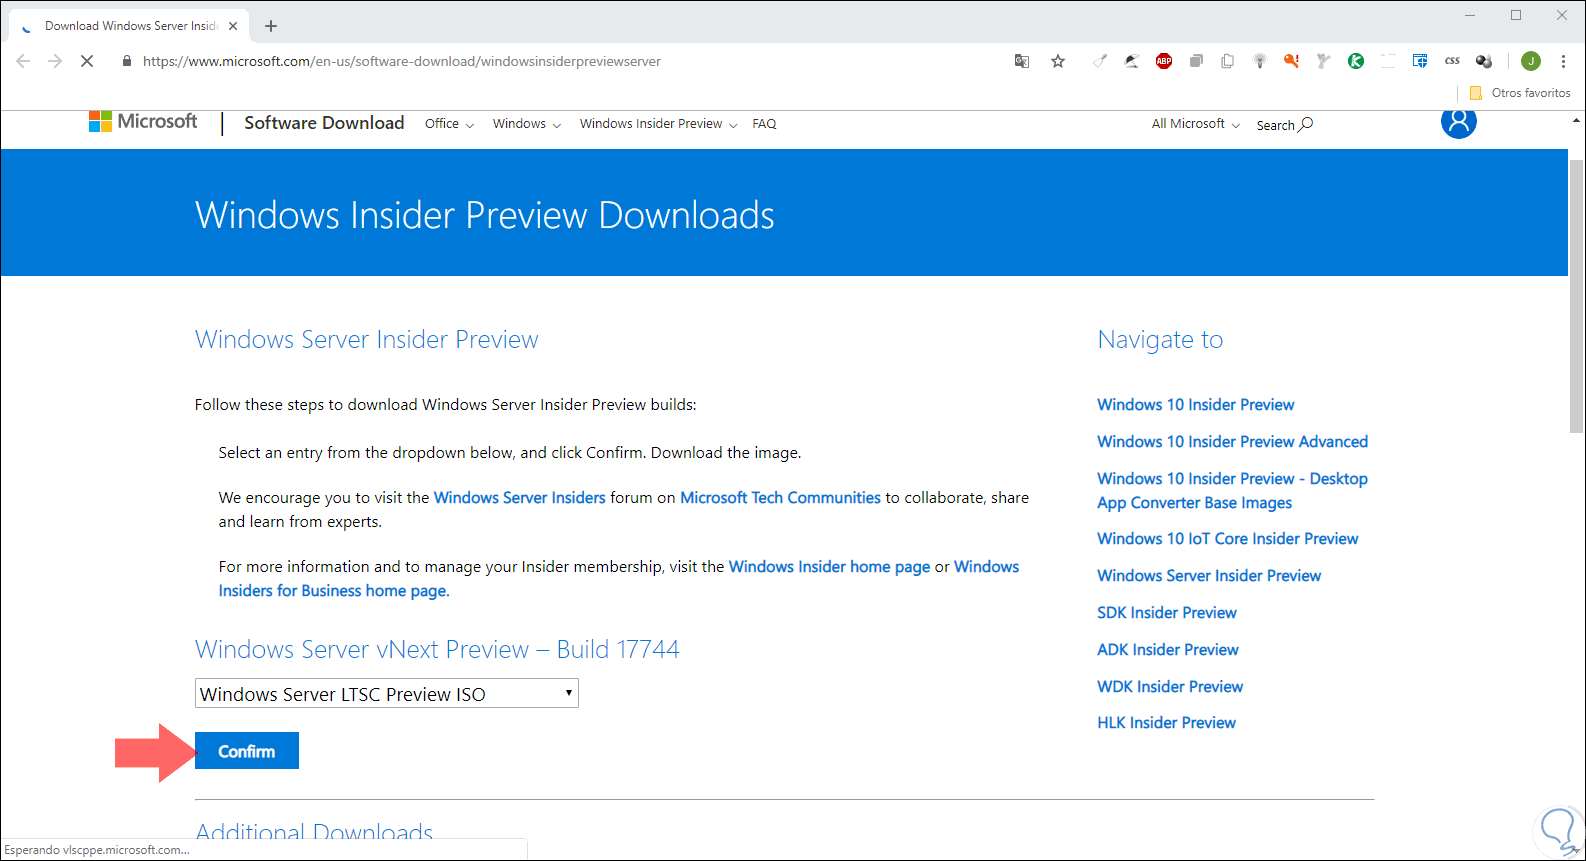
Task: Bookmark this page with the star icon
Action: [1058, 61]
